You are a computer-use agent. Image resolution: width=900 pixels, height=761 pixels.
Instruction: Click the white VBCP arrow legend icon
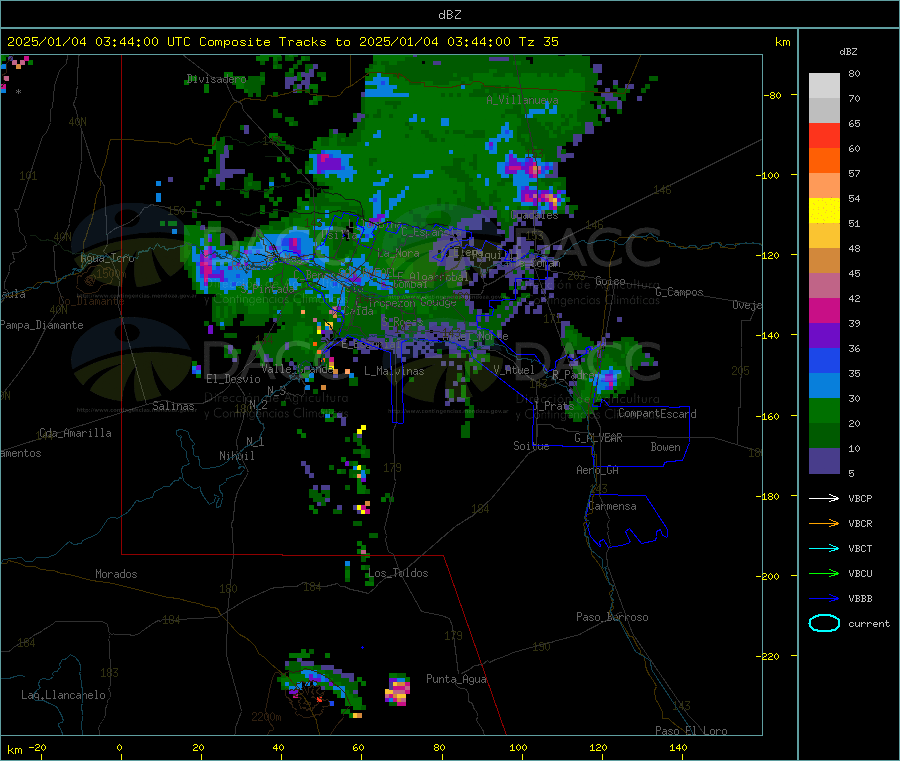pos(824,498)
